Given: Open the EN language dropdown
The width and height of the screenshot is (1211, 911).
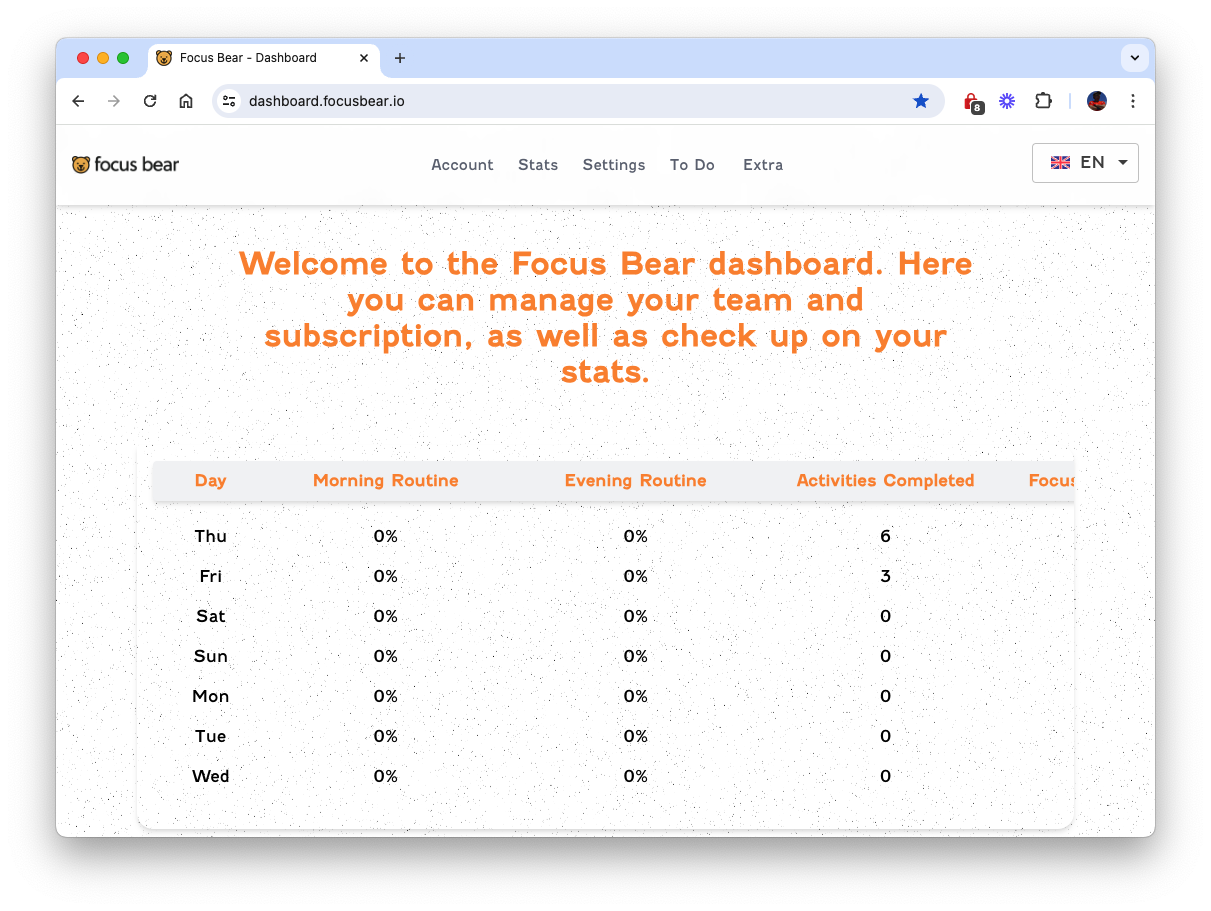Looking at the screenshot, I should click(x=1085, y=163).
